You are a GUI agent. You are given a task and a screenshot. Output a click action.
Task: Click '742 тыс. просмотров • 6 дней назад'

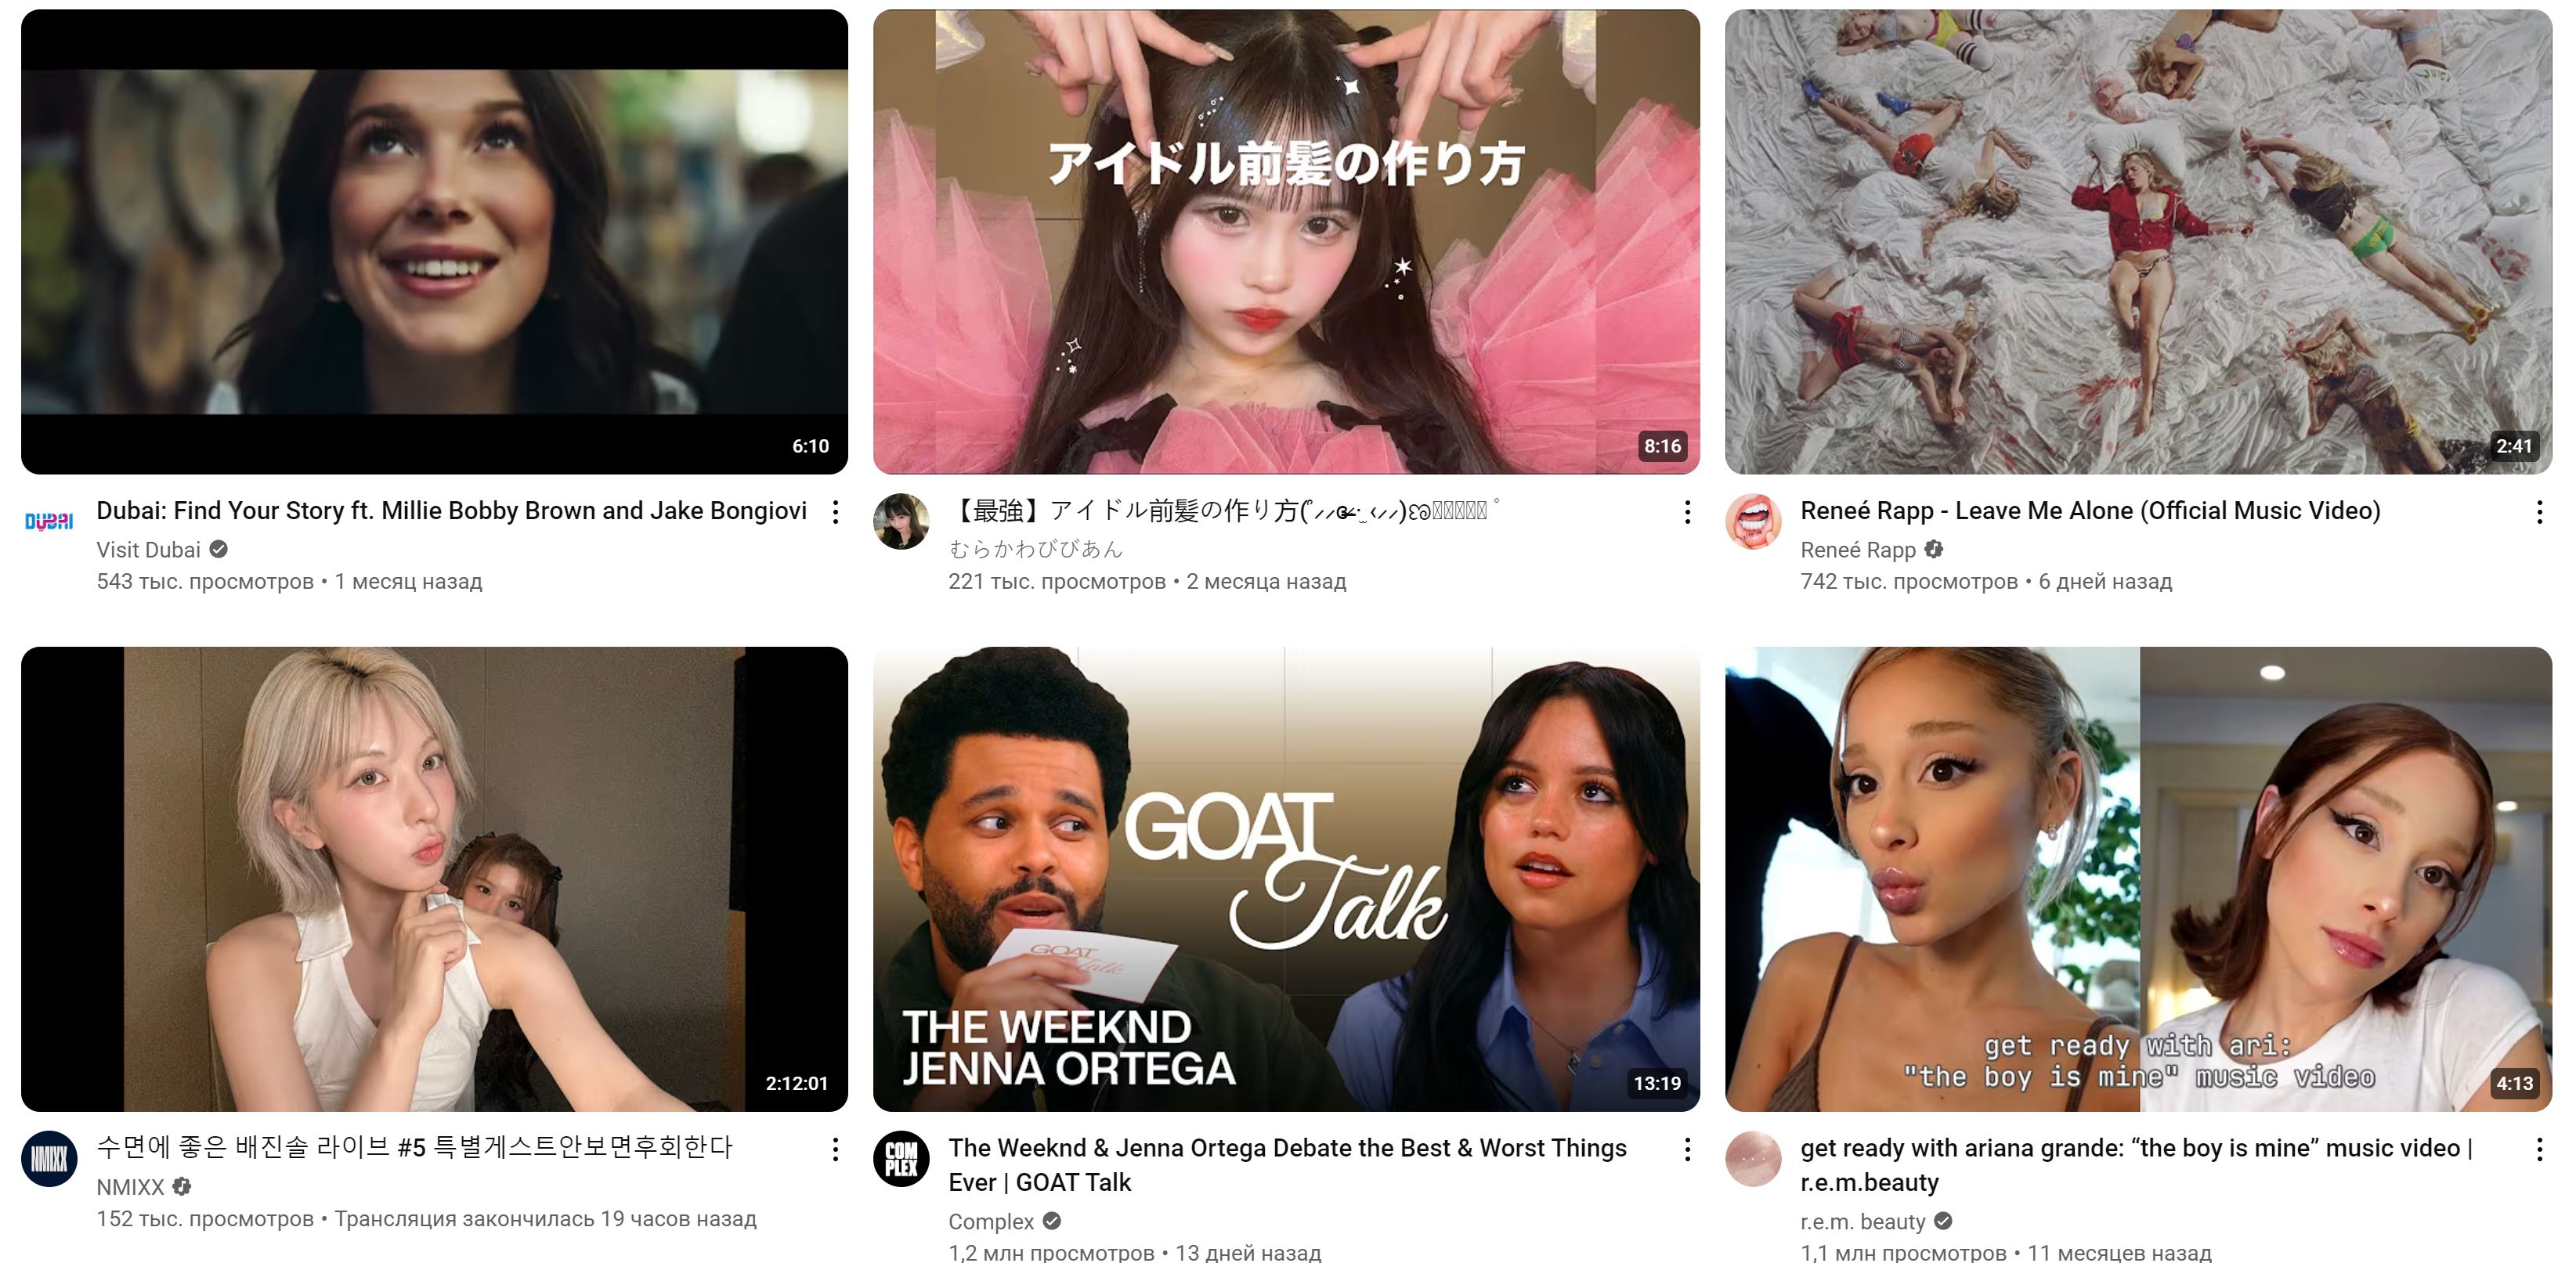(x=1986, y=581)
